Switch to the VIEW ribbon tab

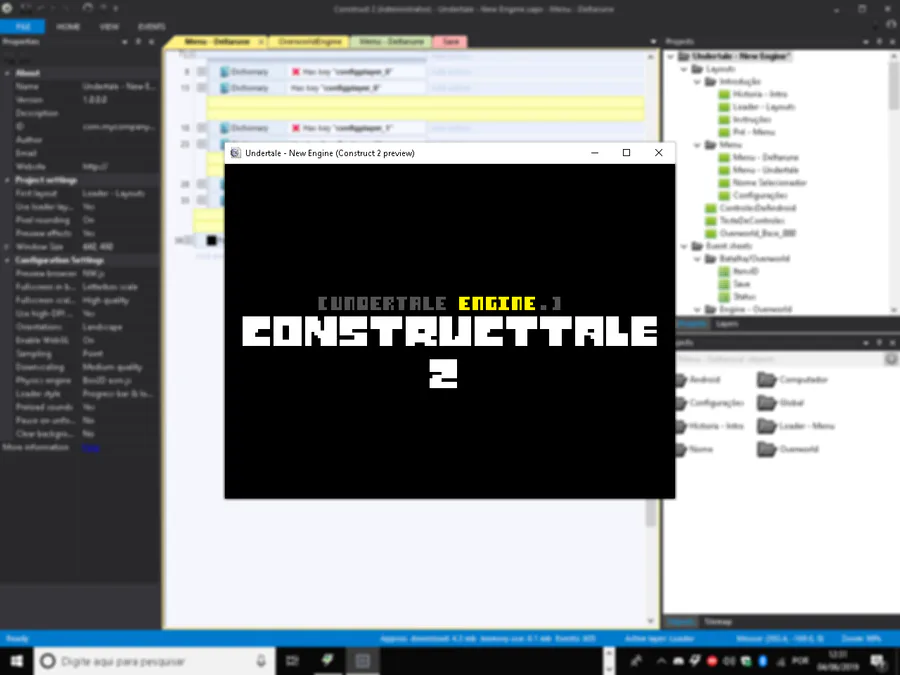coord(108,26)
